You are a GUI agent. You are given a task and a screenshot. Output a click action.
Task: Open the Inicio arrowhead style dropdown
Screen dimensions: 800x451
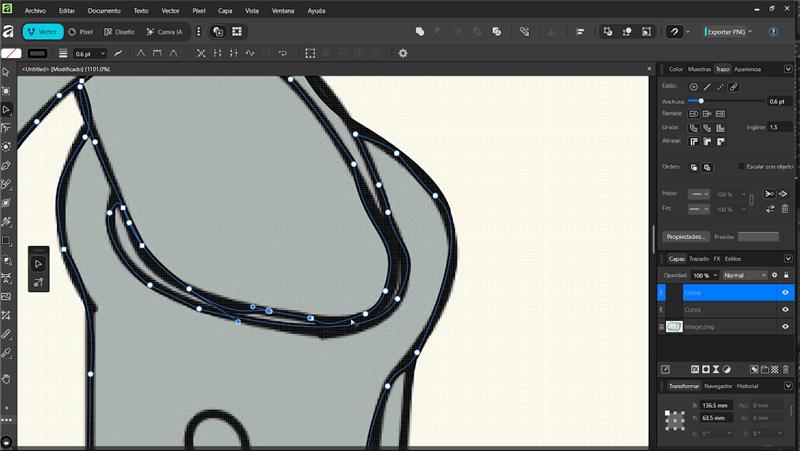[698, 194]
